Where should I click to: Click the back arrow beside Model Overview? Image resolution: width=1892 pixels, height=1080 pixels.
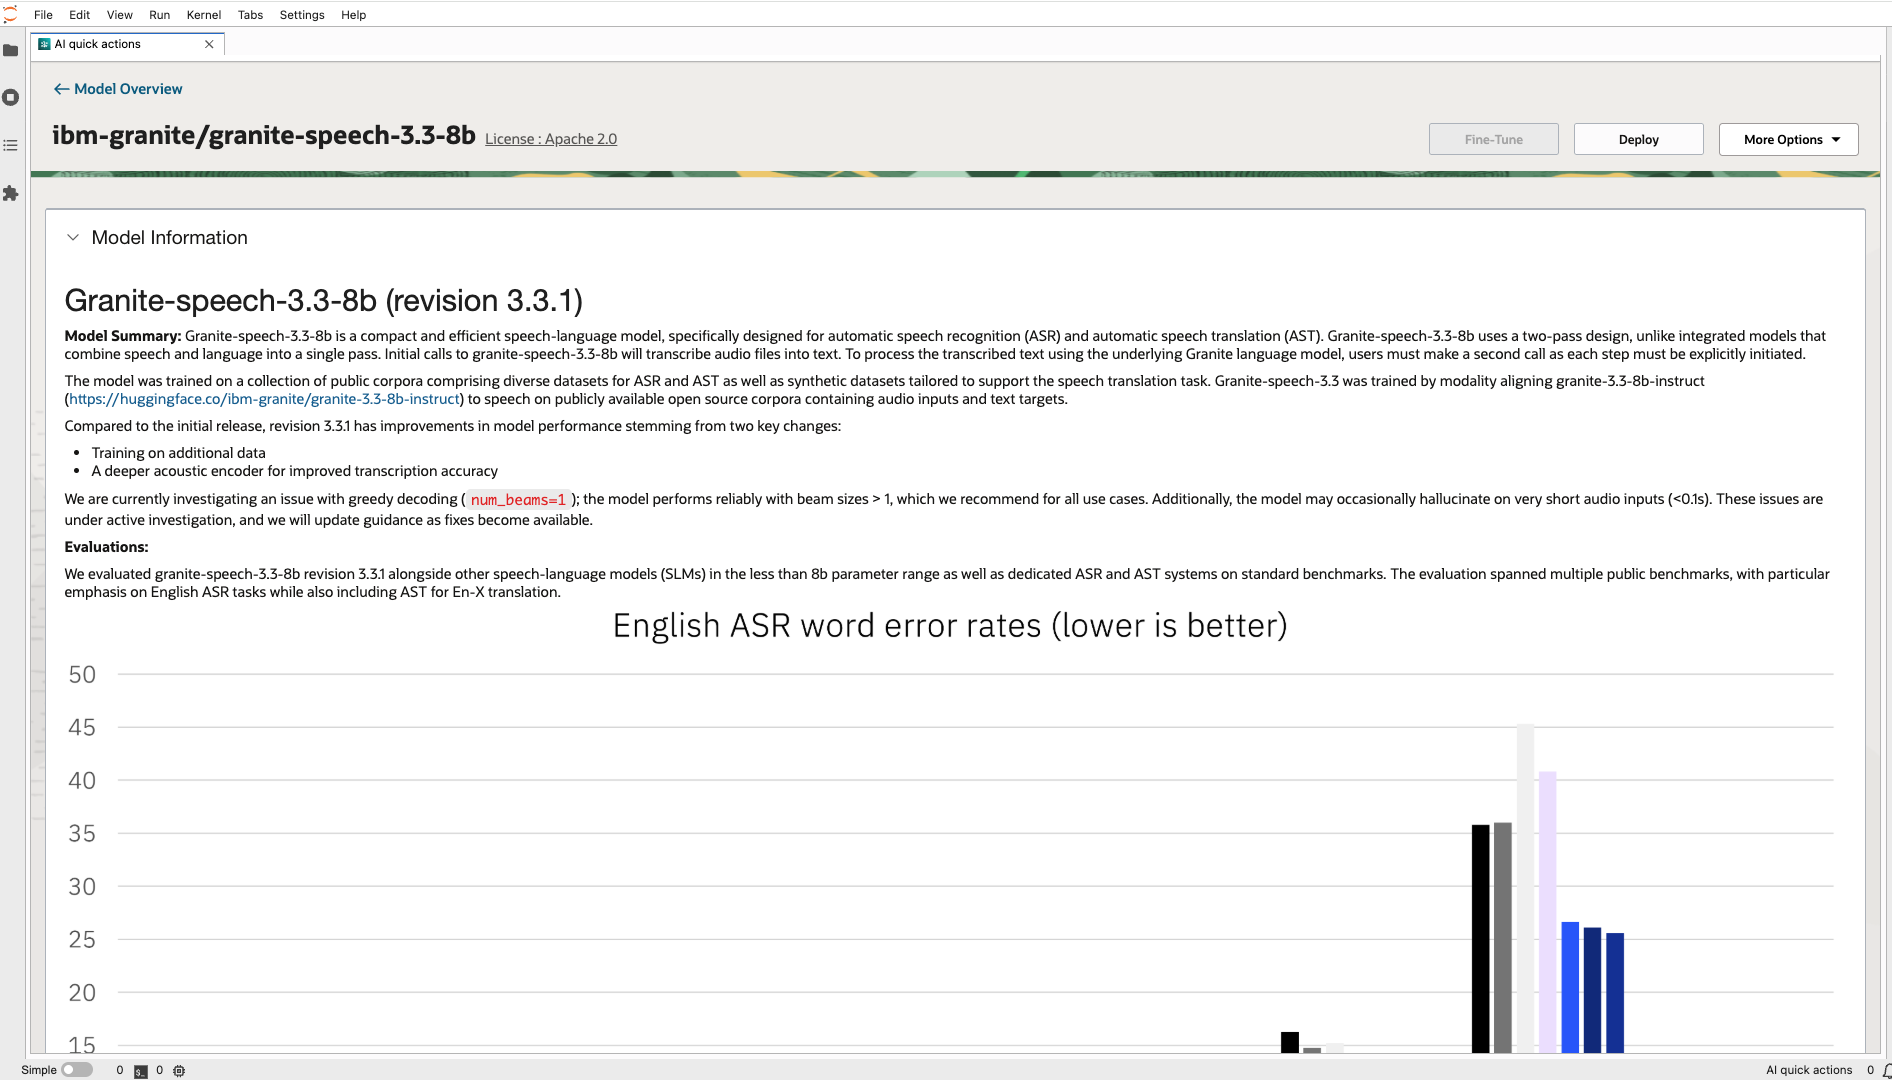[x=61, y=89]
